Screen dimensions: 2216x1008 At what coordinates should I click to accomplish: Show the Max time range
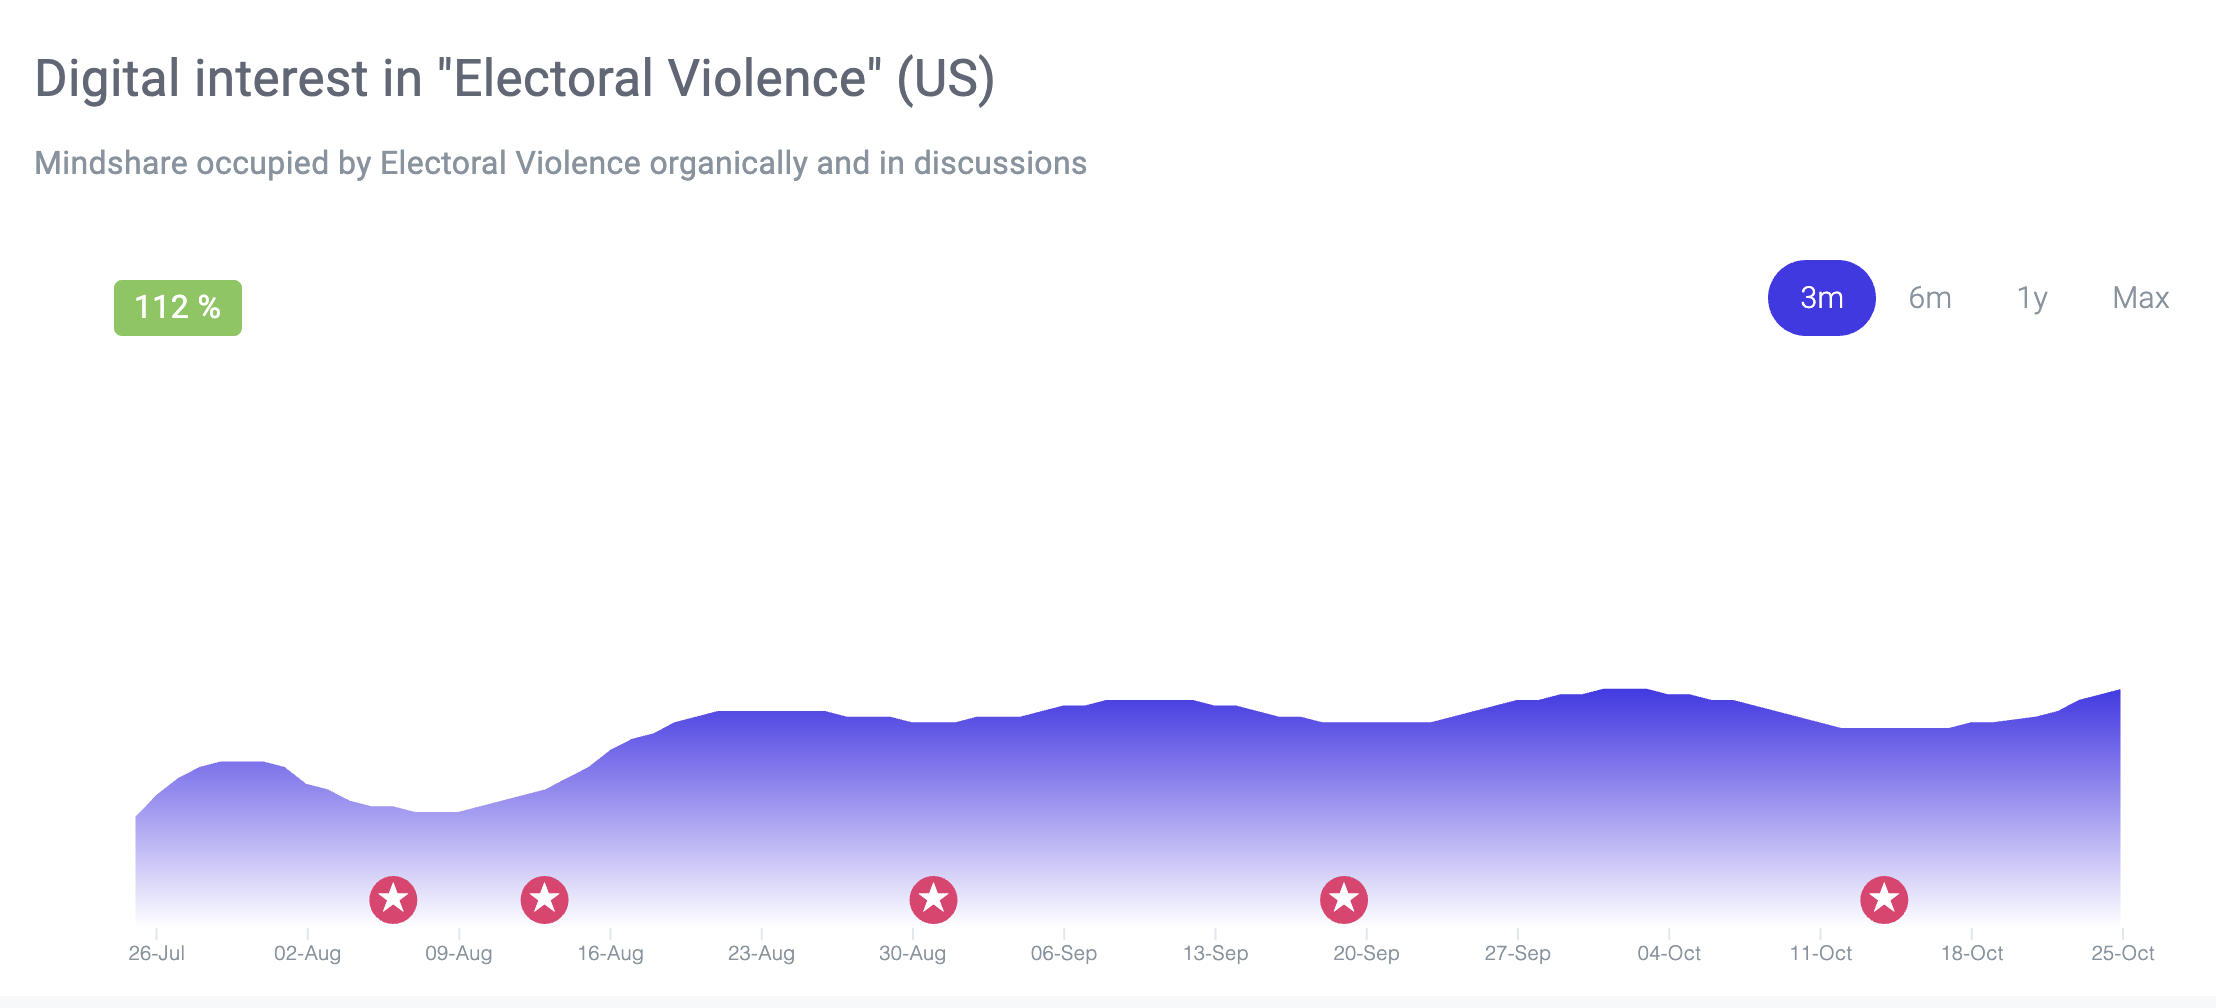tap(2140, 298)
